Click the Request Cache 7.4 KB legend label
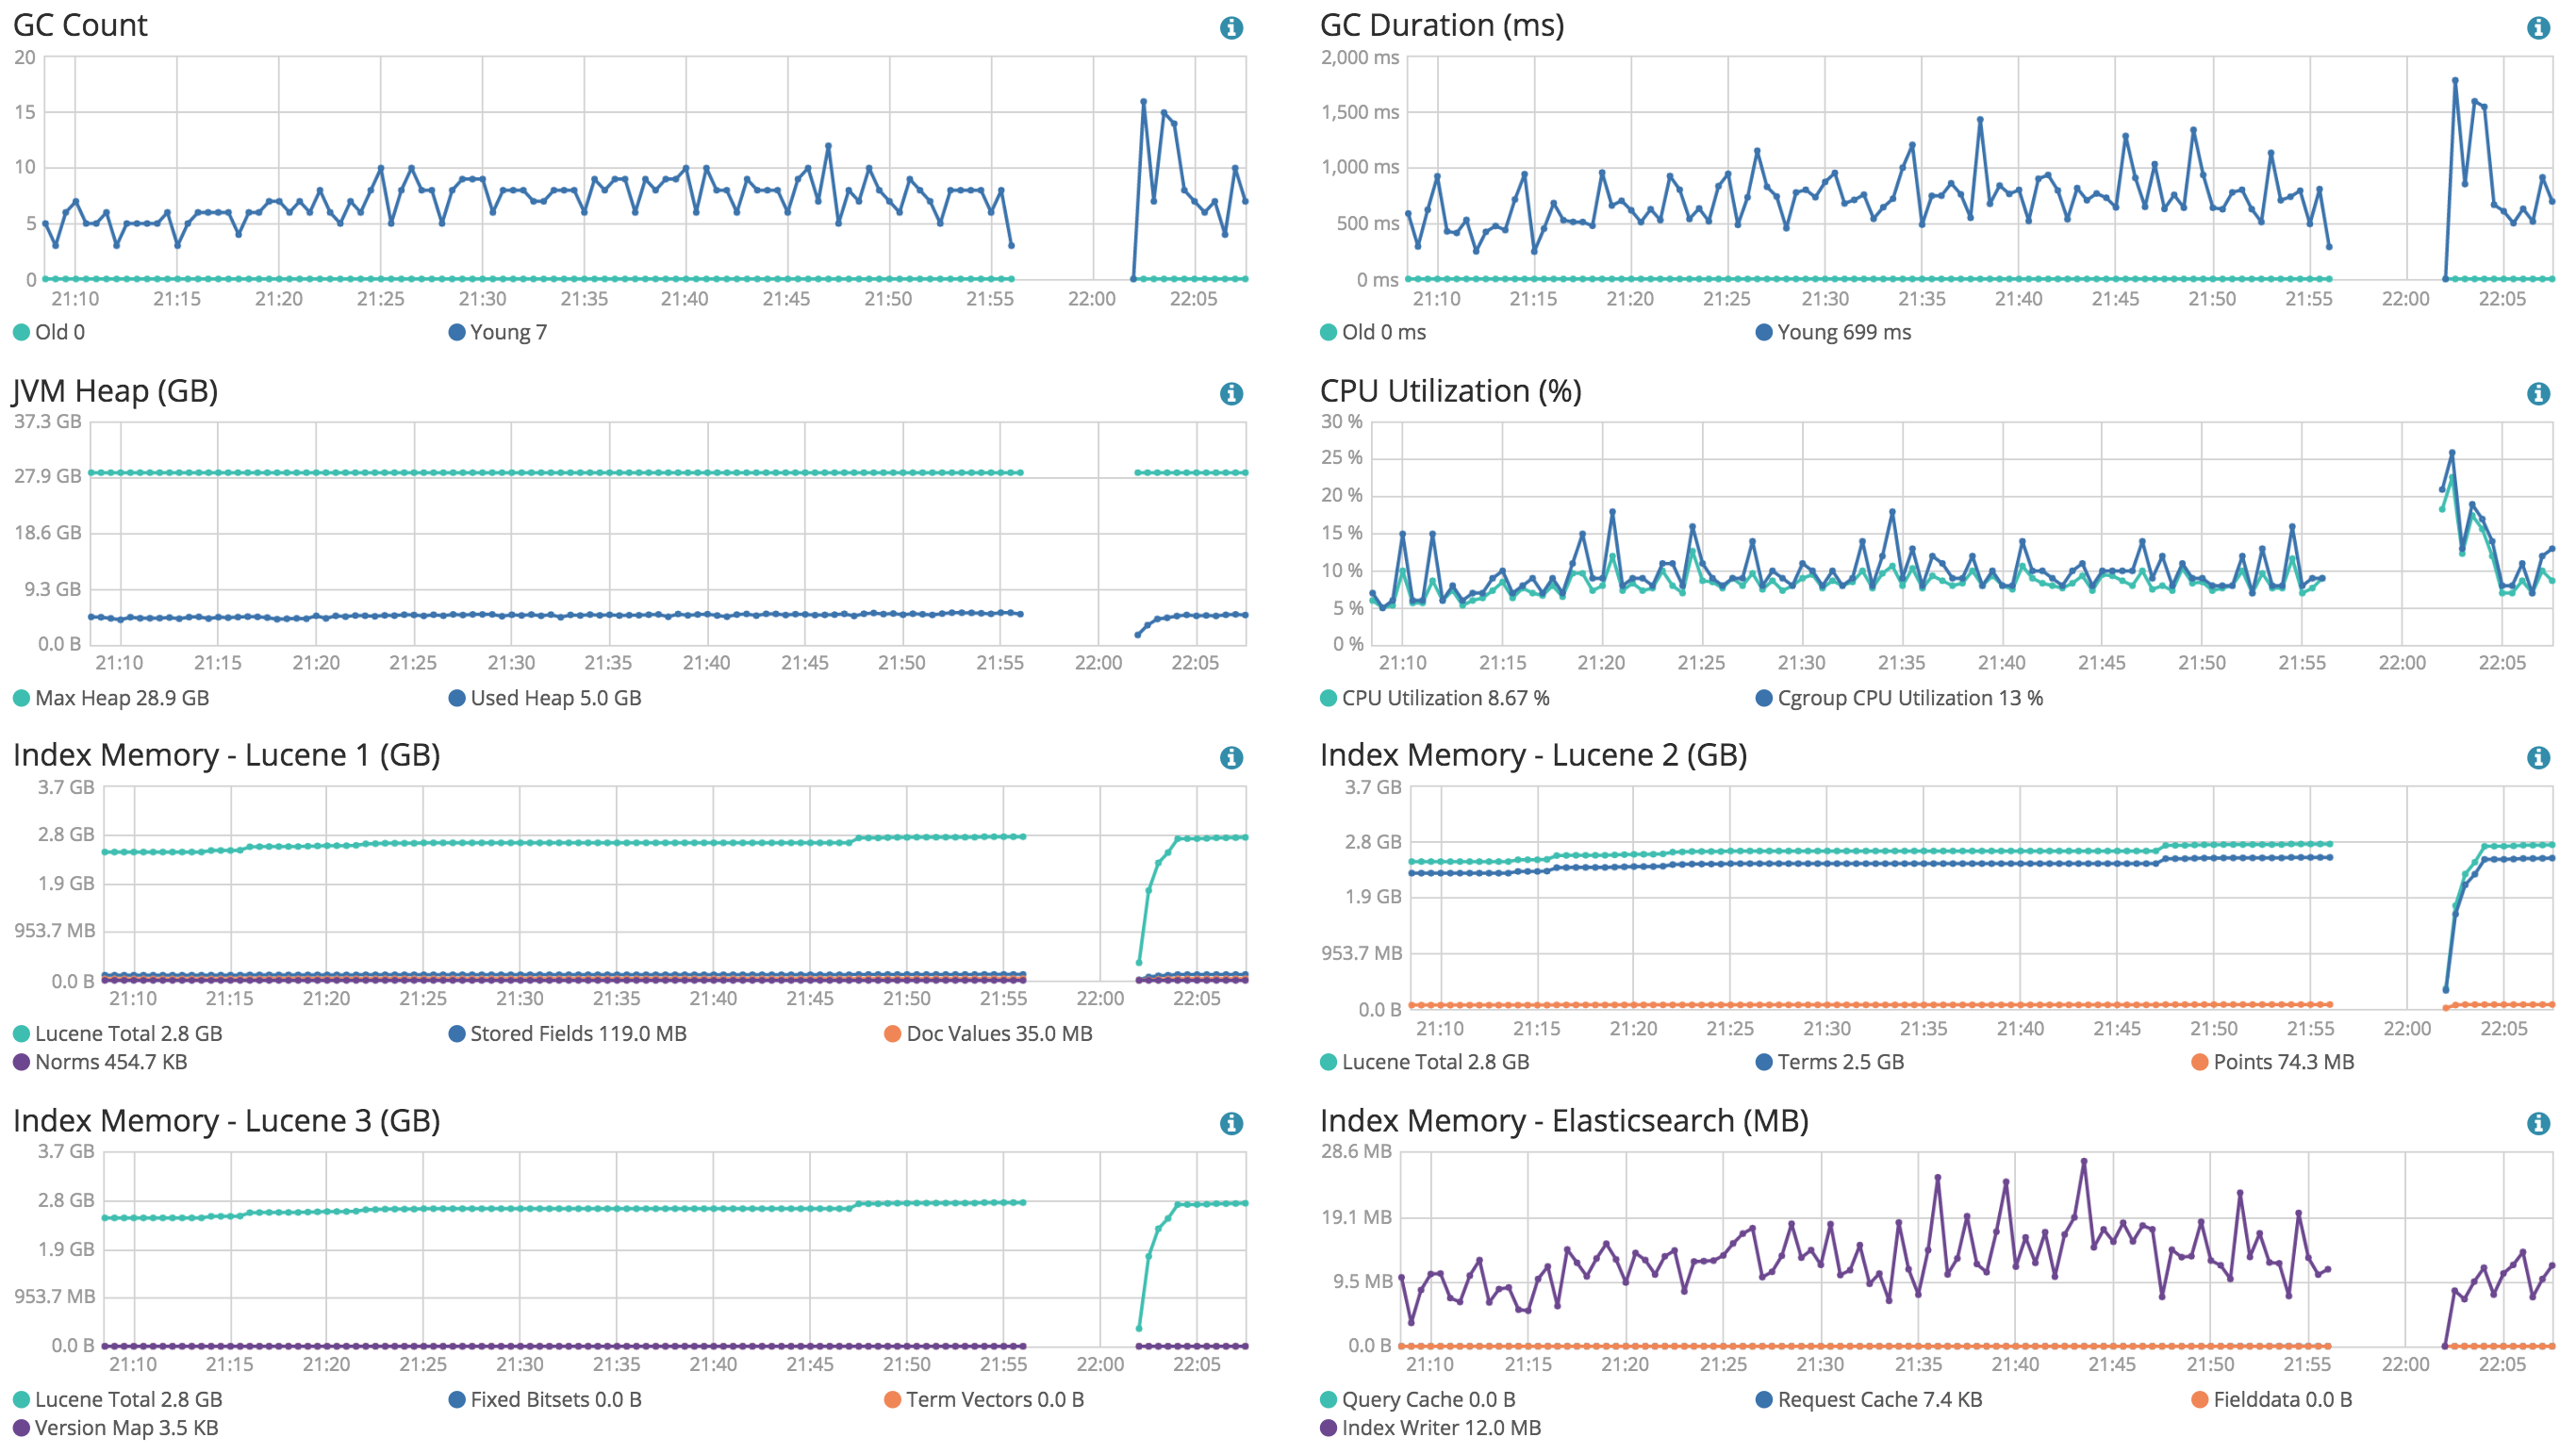This screenshot has width=2576, height=1454. pyautogui.click(x=1879, y=1400)
